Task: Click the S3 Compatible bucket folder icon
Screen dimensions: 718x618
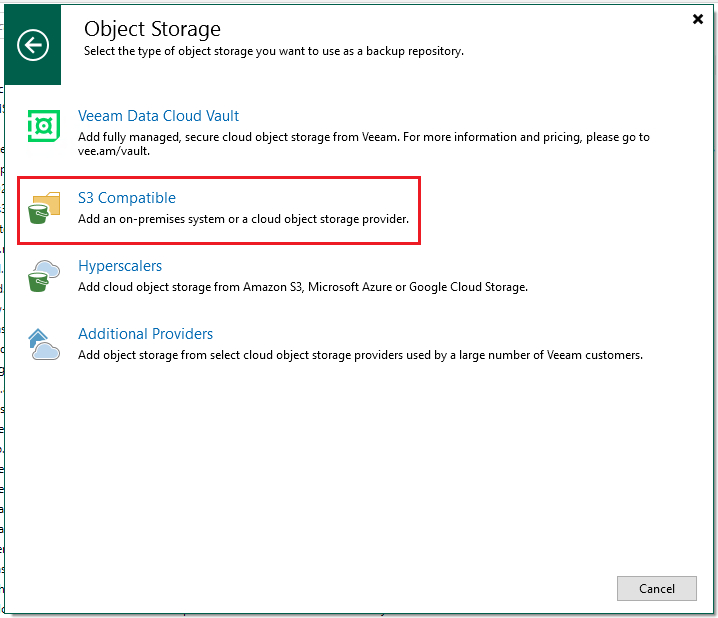Action: pos(44,208)
